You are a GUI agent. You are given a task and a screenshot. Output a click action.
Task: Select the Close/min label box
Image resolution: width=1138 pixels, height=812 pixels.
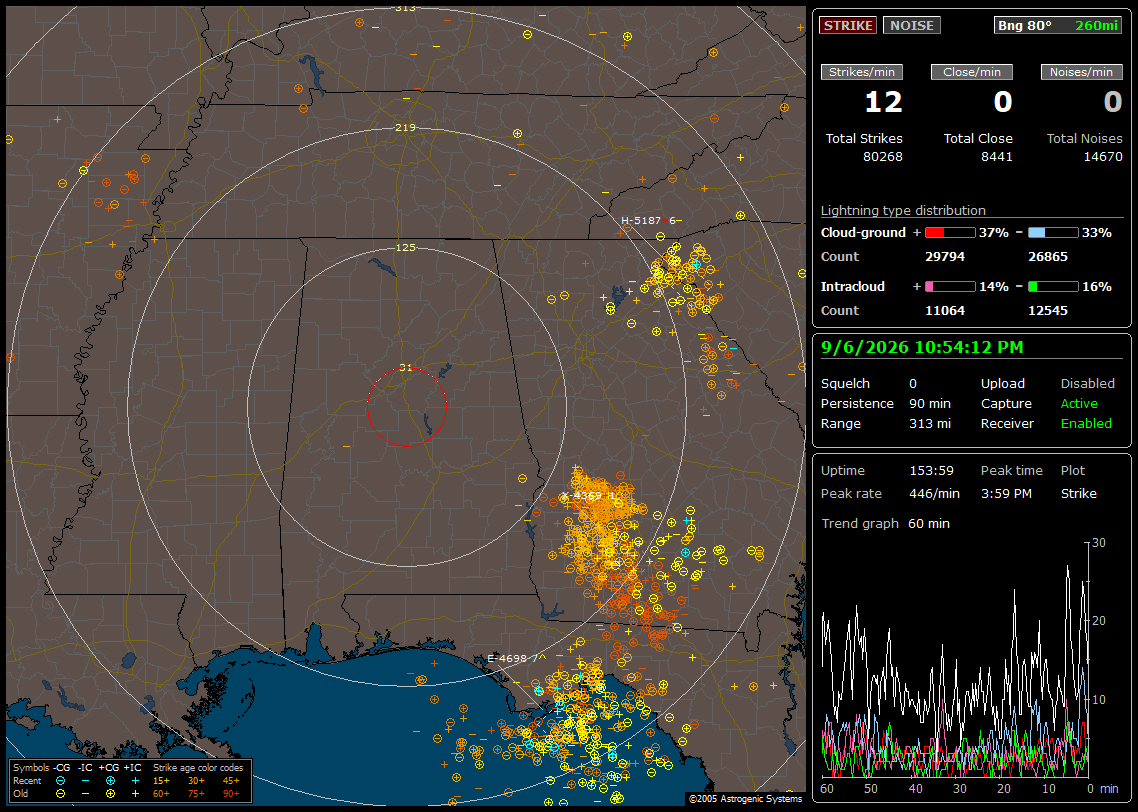[x=972, y=72]
